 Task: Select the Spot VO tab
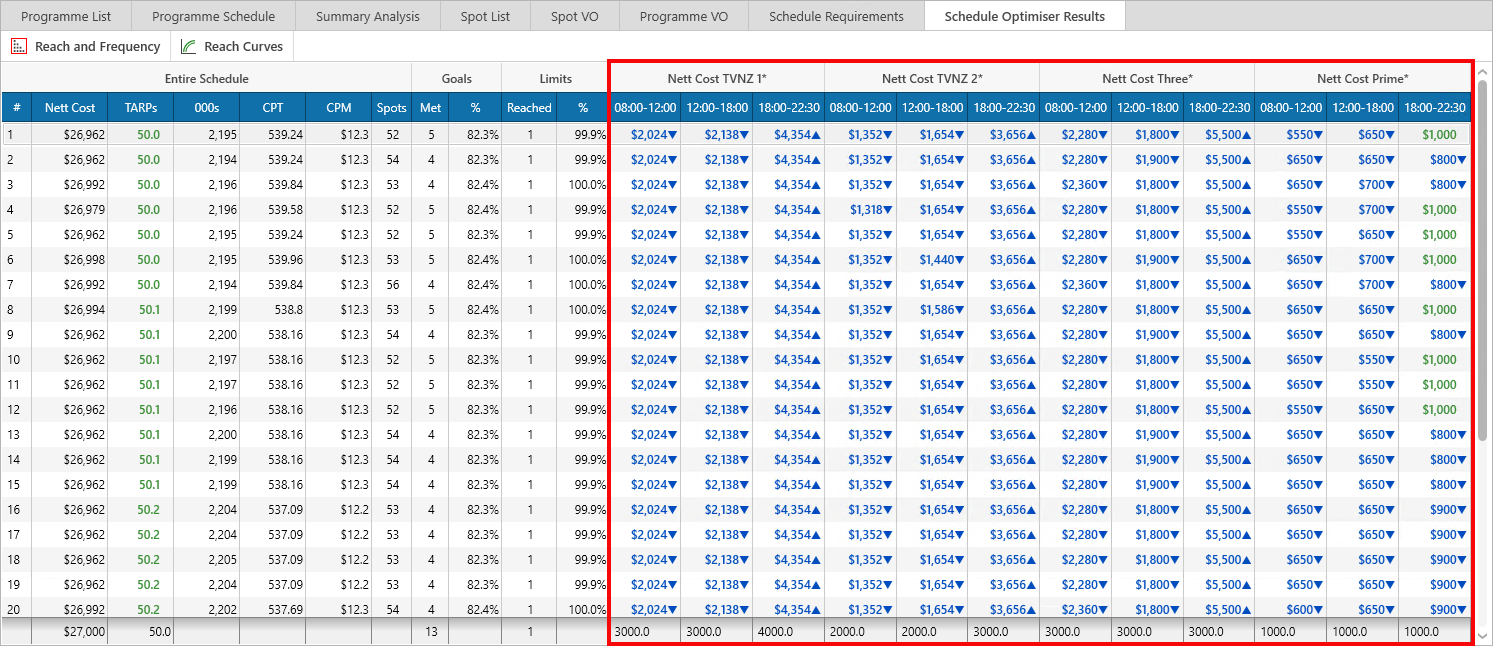coord(575,16)
